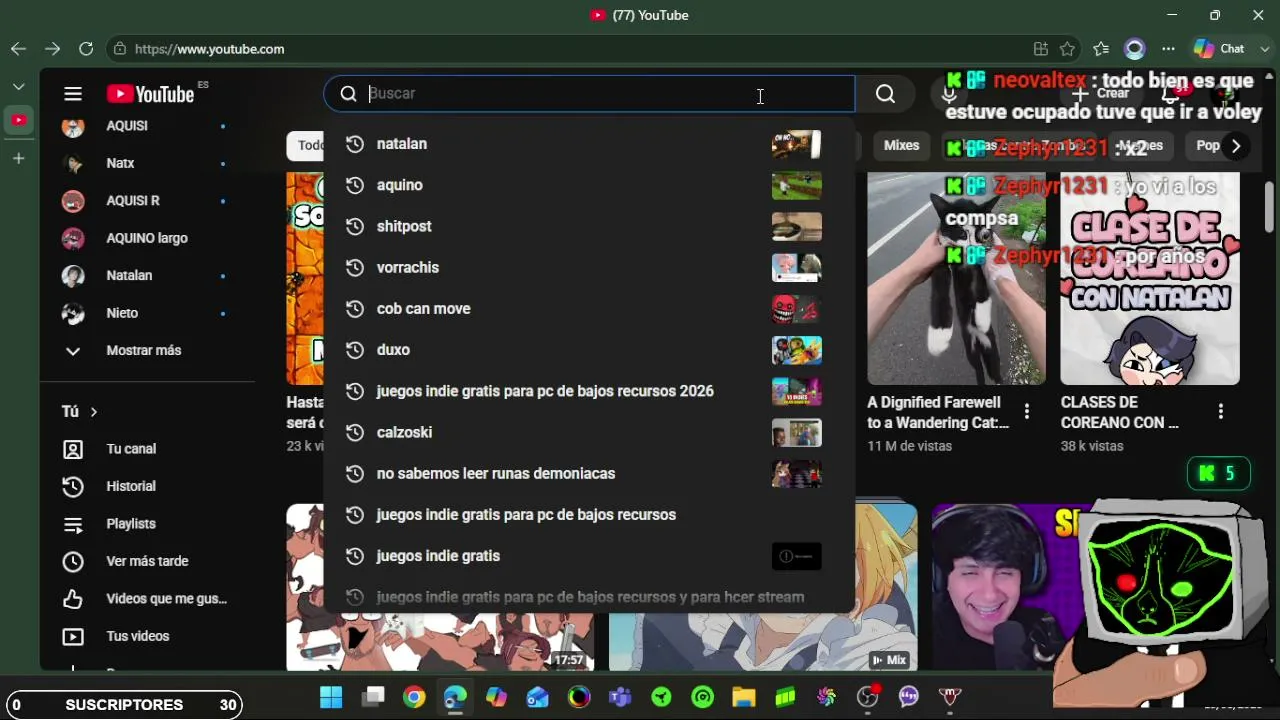
Task: Click the thumbnail beside the 'vorrachis' suggestion
Action: coord(797,268)
